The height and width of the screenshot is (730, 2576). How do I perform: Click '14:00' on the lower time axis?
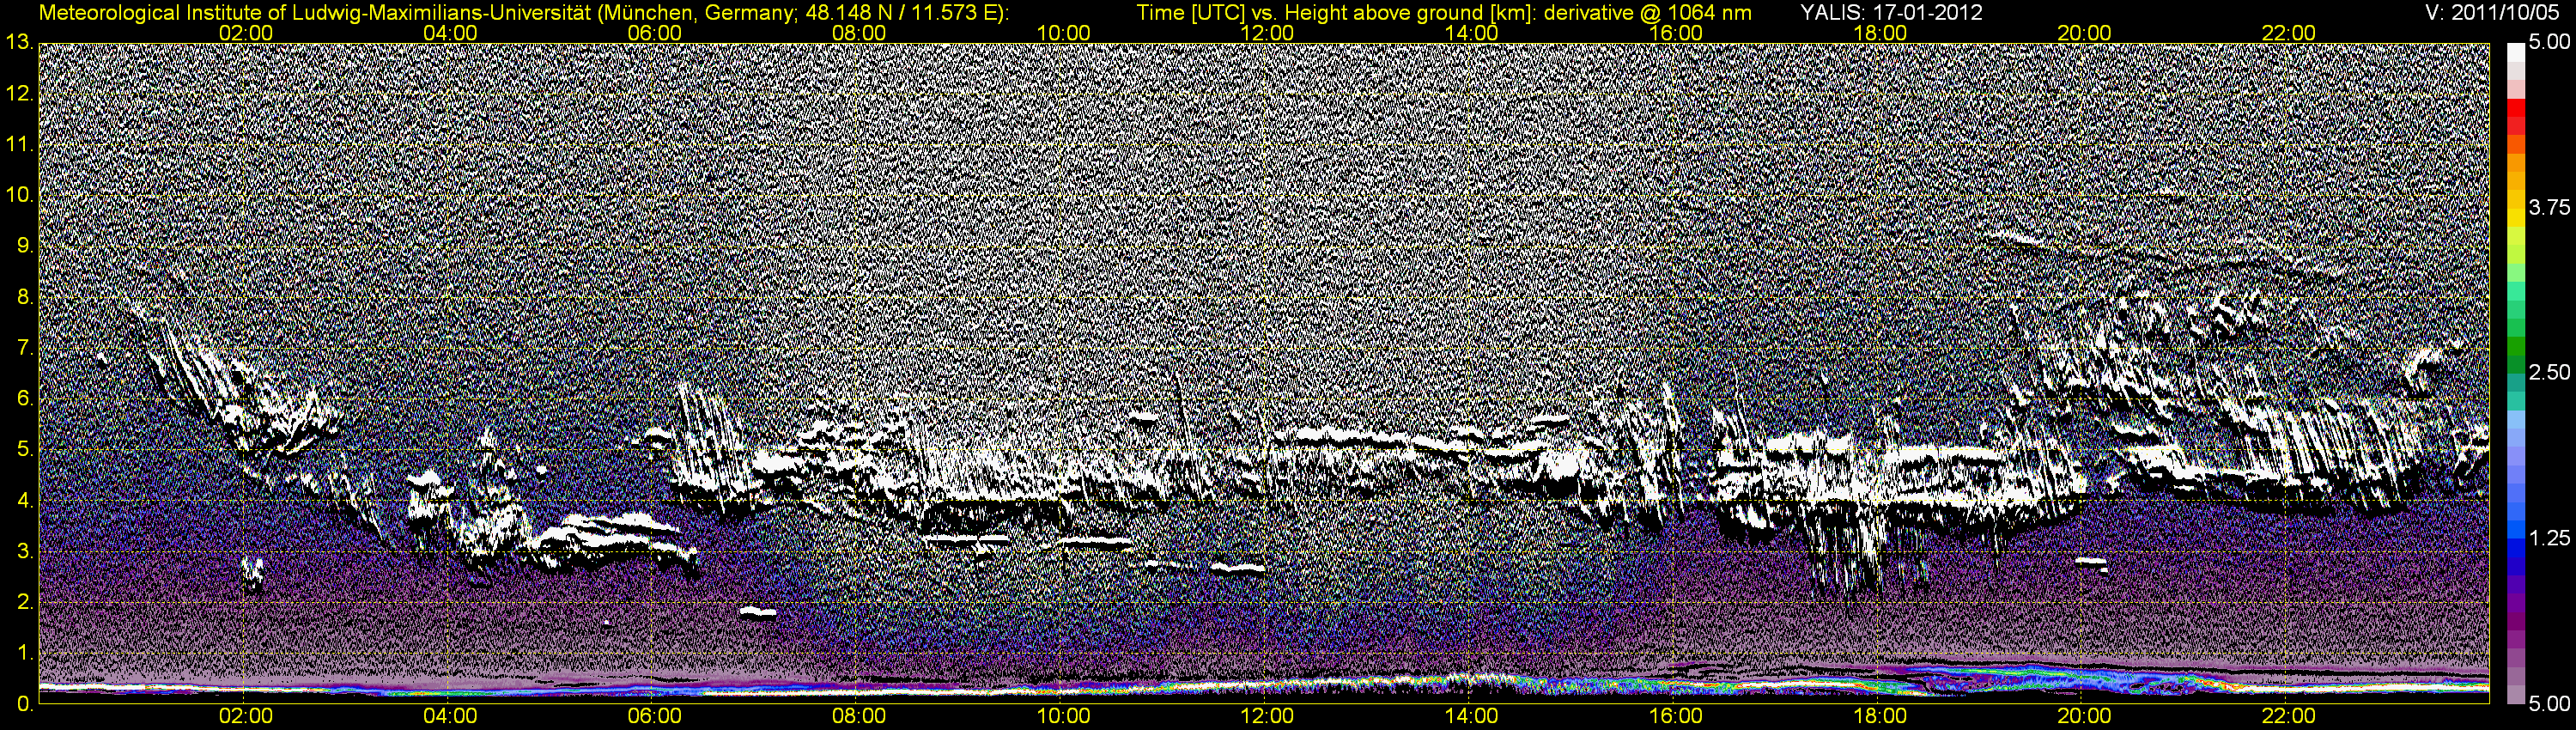[1472, 717]
